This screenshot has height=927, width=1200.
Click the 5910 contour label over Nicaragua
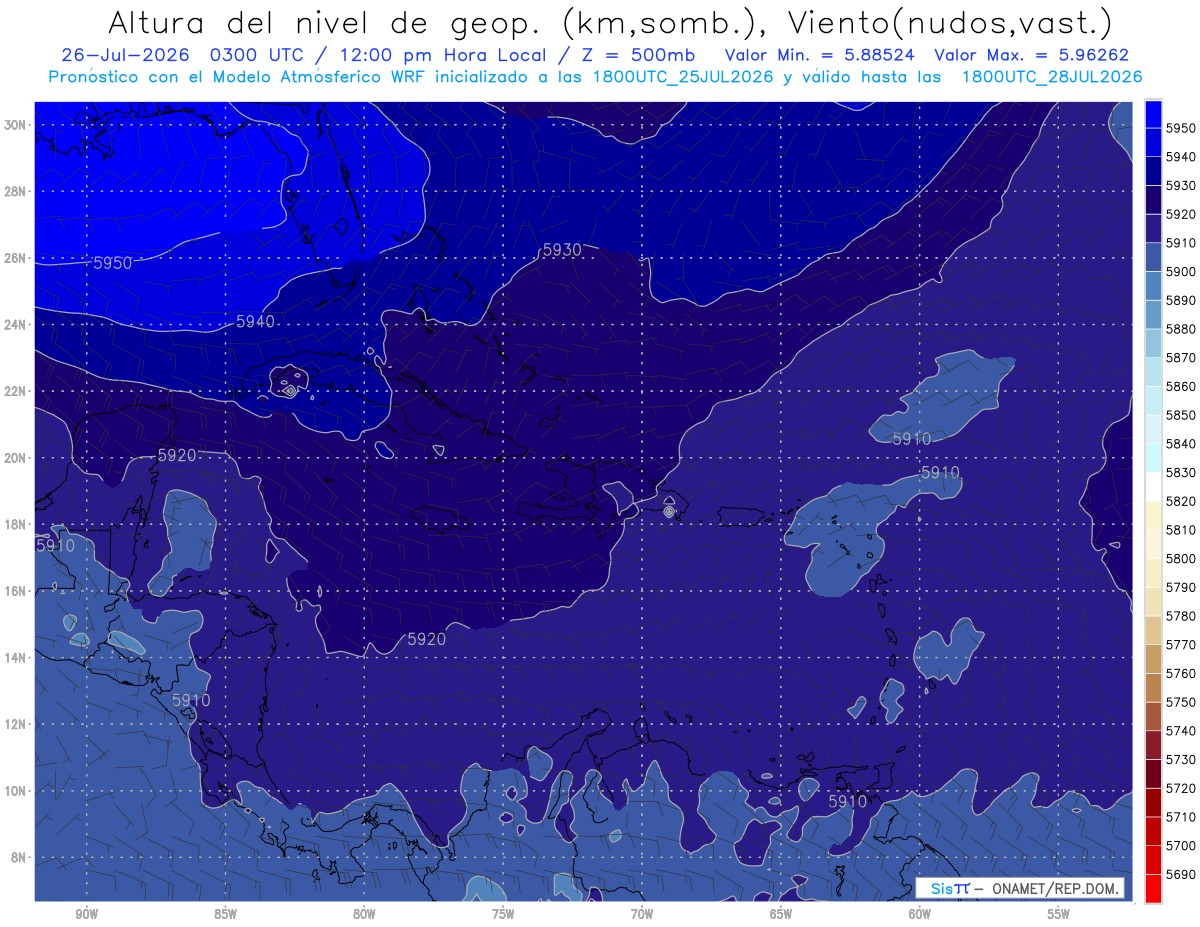(x=190, y=700)
